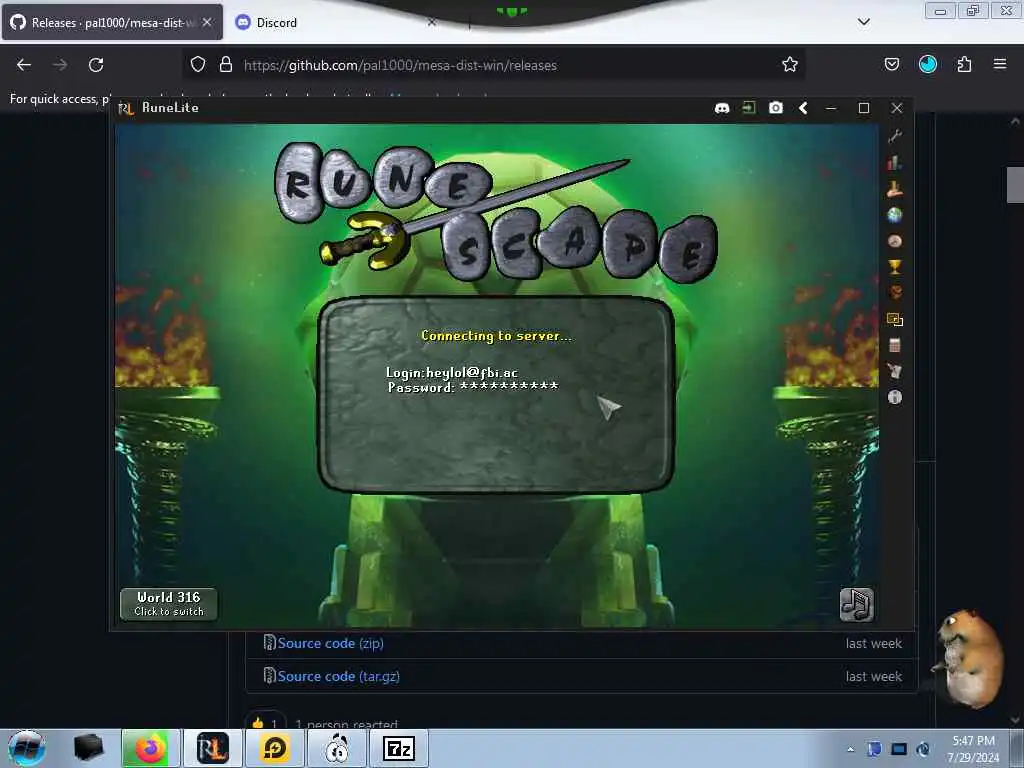
Task: Click the github.com URL address bar
Action: 493,65
